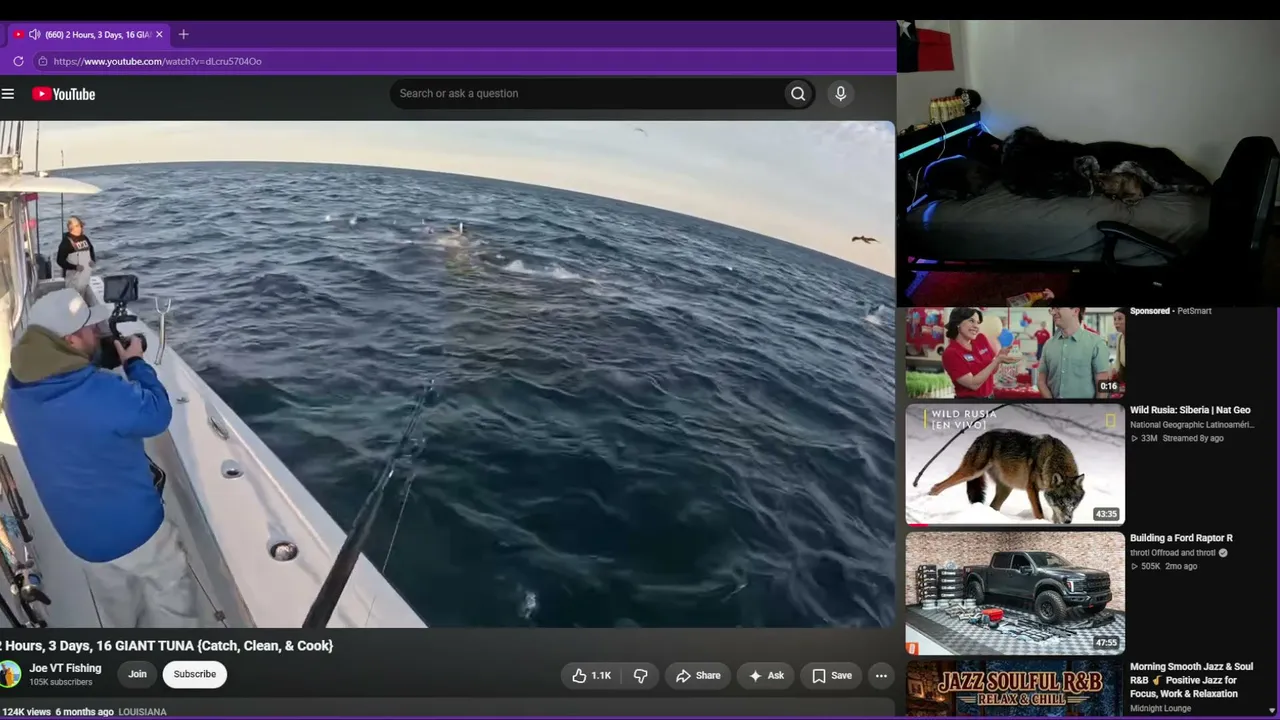Open the Ask AI button
This screenshot has width=1280, height=720.
coord(766,676)
